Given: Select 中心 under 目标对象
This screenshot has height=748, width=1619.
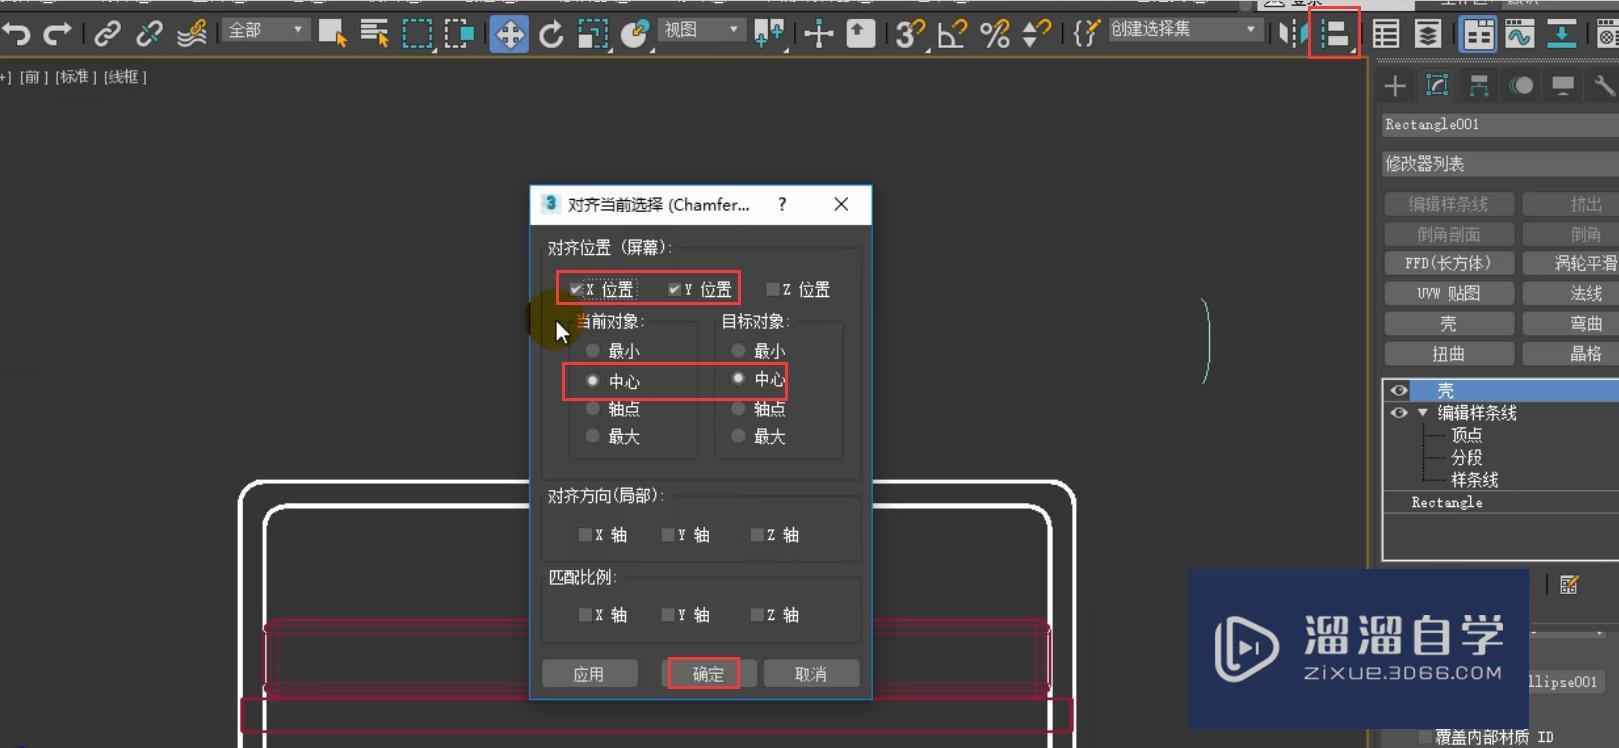Looking at the screenshot, I should [x=738, y=378].
